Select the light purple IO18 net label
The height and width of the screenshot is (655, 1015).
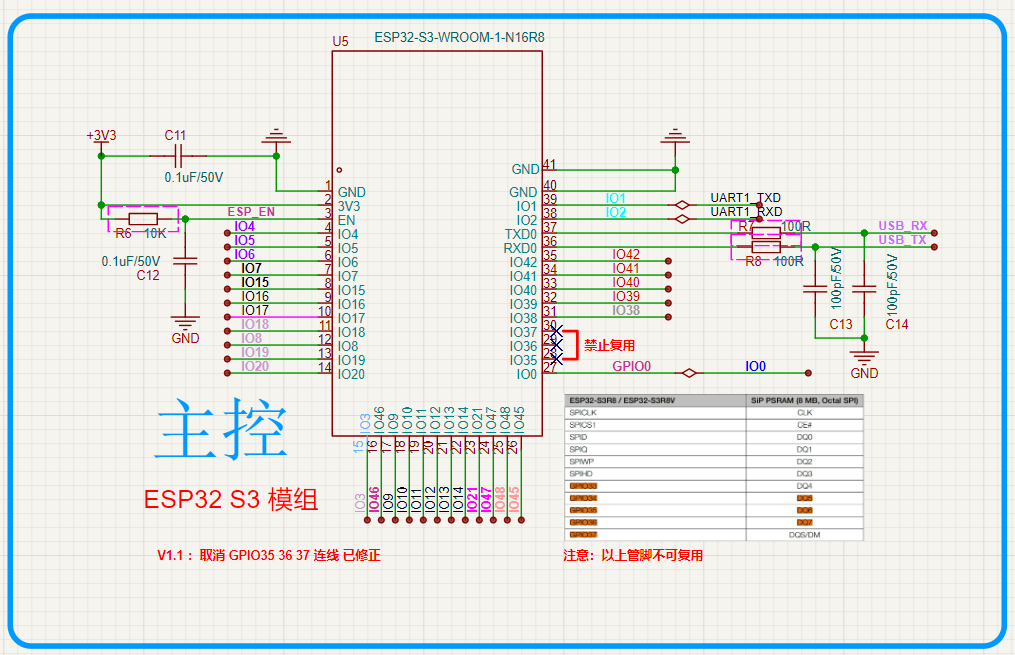255,324
